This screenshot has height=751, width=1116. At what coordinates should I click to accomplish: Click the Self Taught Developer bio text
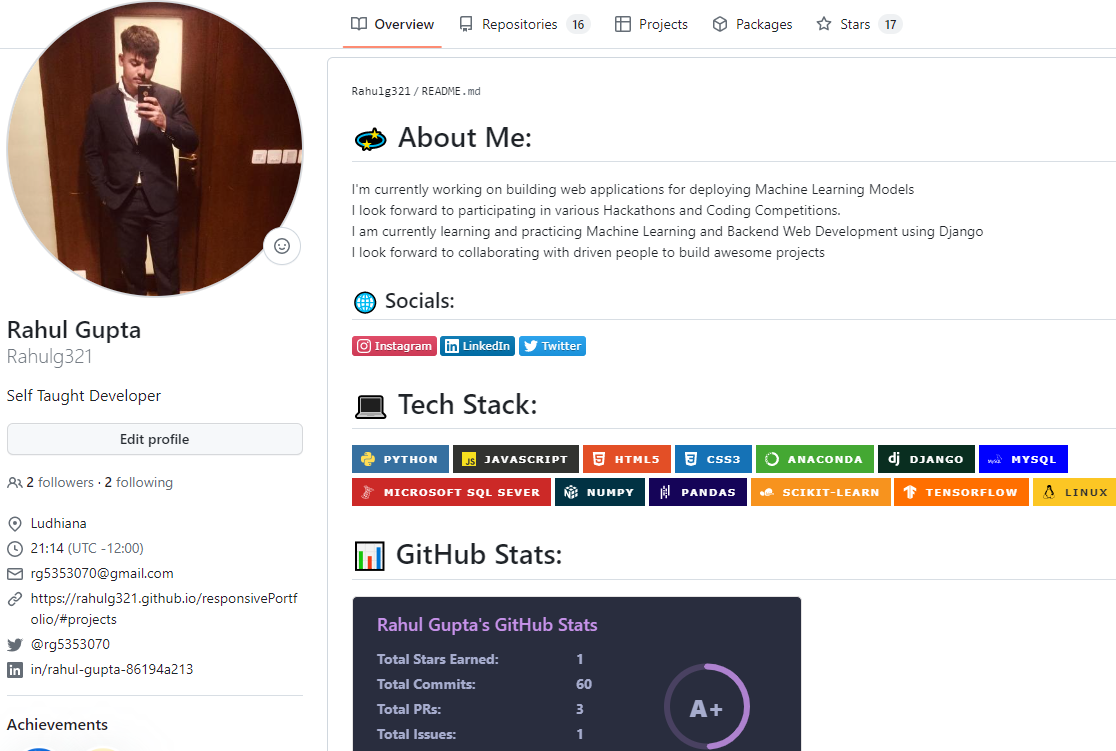click(x=84, y=396)
